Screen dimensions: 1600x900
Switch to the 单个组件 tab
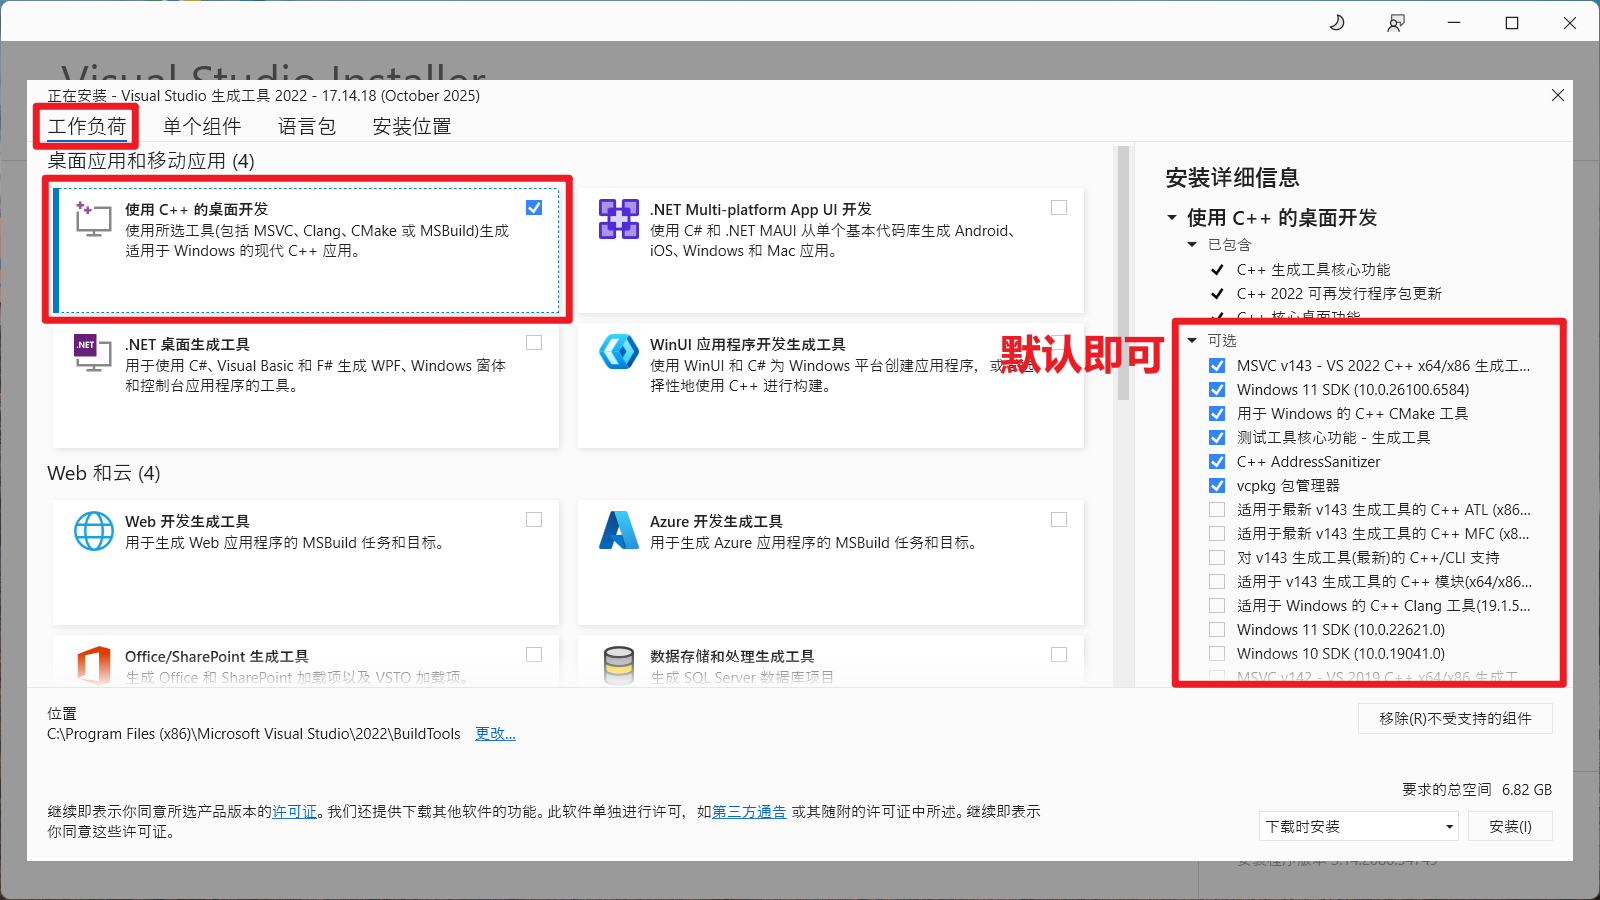202,127
